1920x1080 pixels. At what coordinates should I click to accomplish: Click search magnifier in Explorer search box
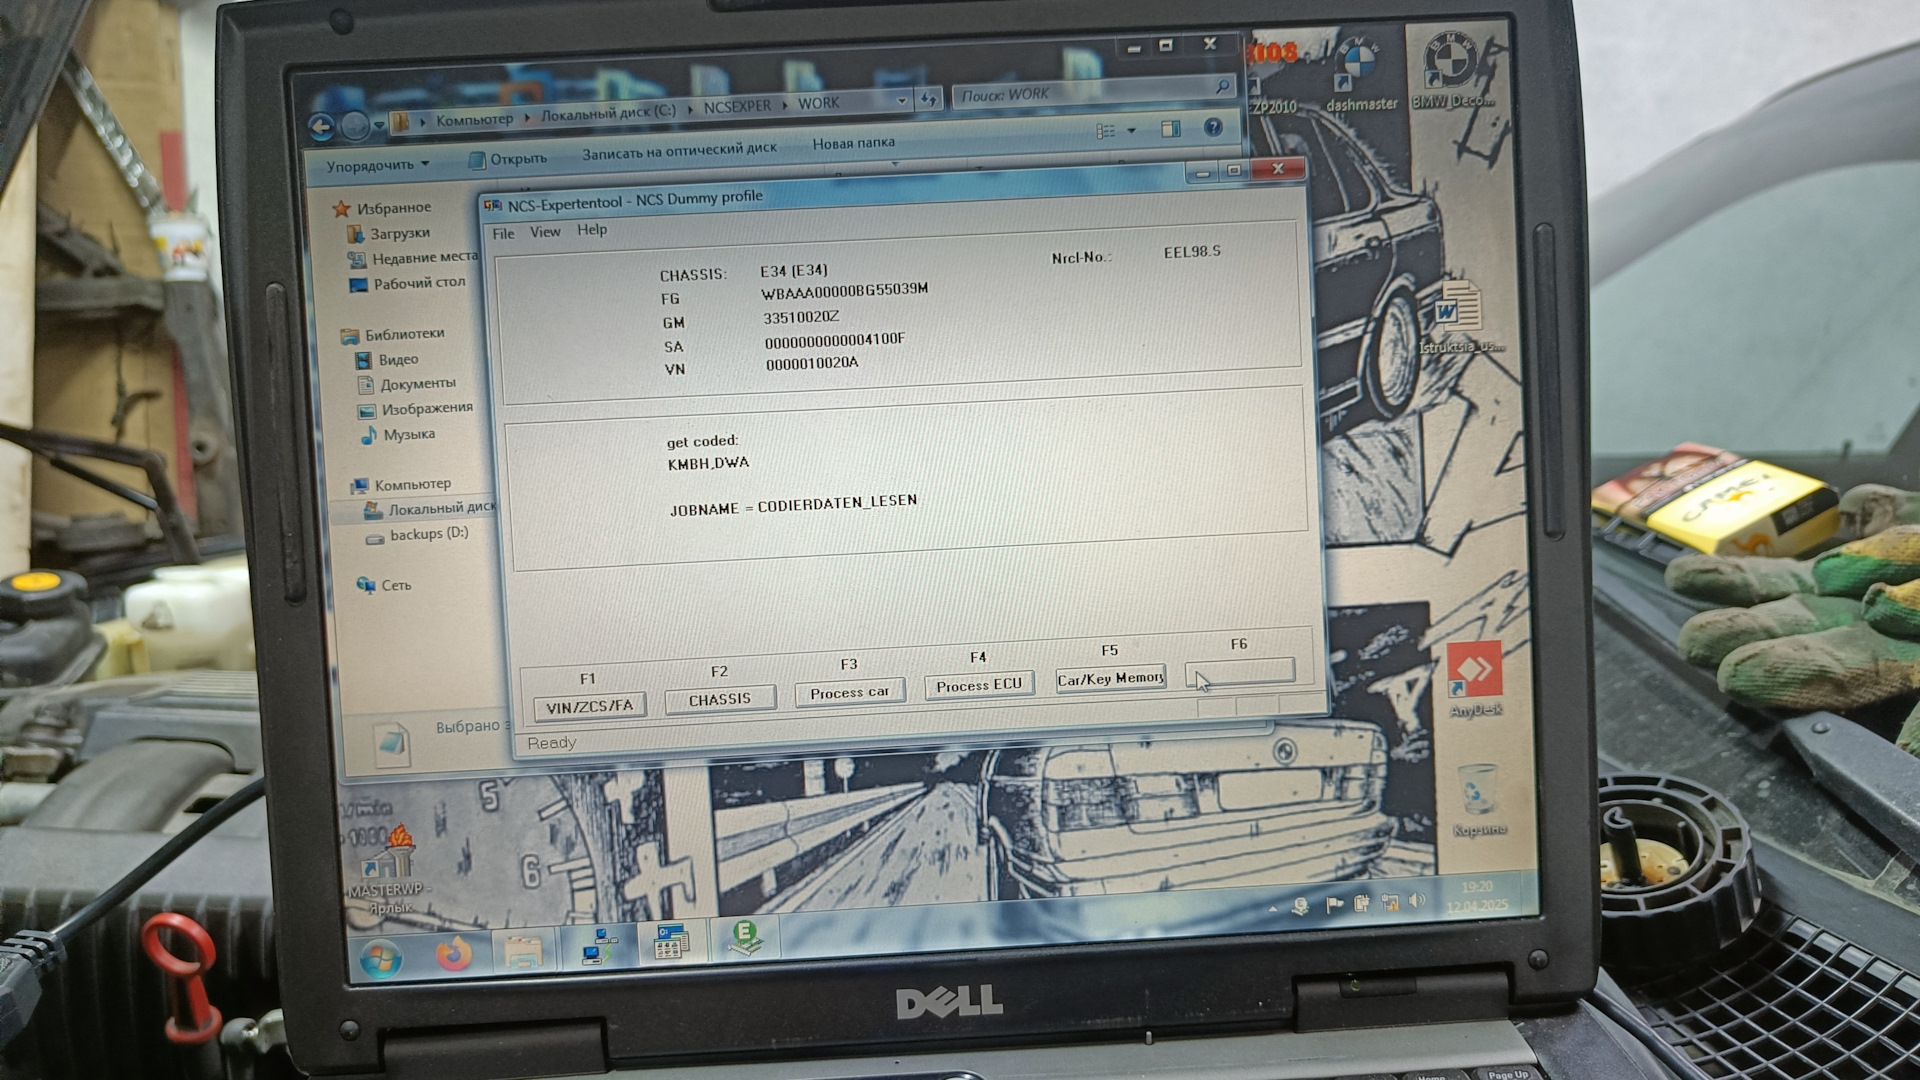(1221, 88)
